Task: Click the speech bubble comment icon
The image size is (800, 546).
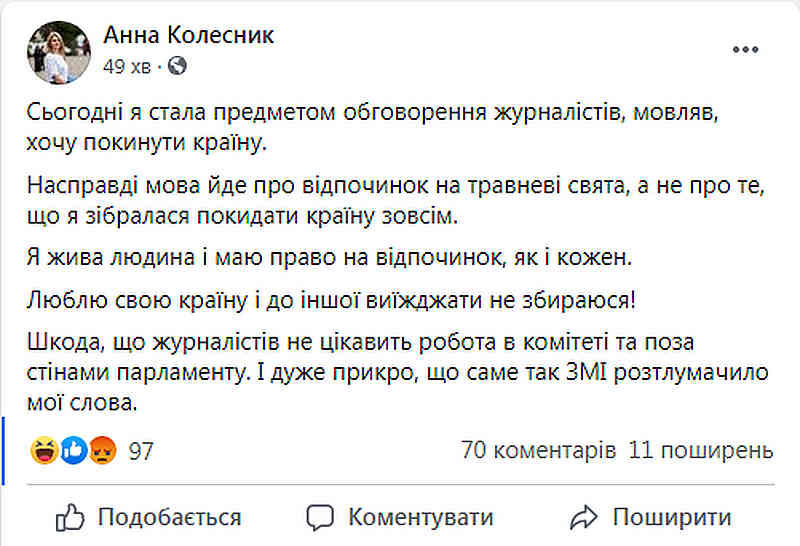Action: click(320, 518)
